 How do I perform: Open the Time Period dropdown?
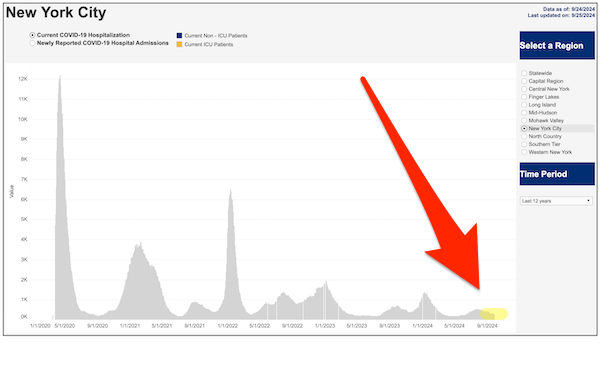(x=556, y=201)
